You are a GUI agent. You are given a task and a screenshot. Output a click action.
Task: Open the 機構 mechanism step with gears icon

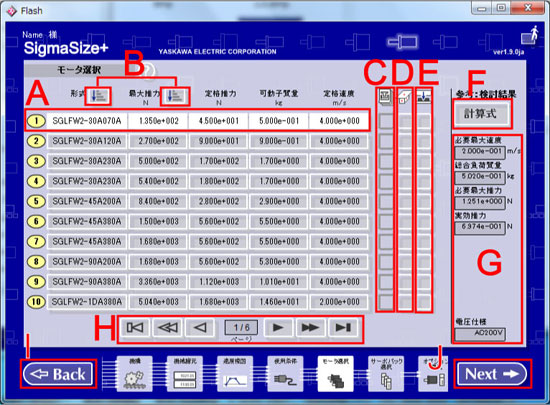click(135, 374)
